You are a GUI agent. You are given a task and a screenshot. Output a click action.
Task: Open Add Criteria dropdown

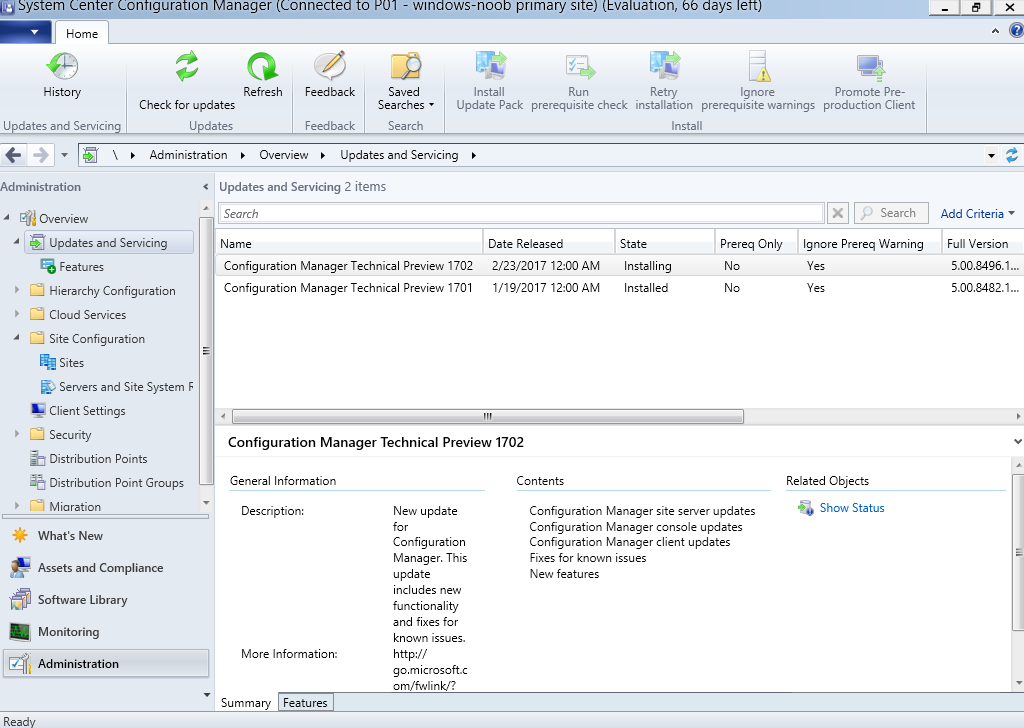pos(978,214)
